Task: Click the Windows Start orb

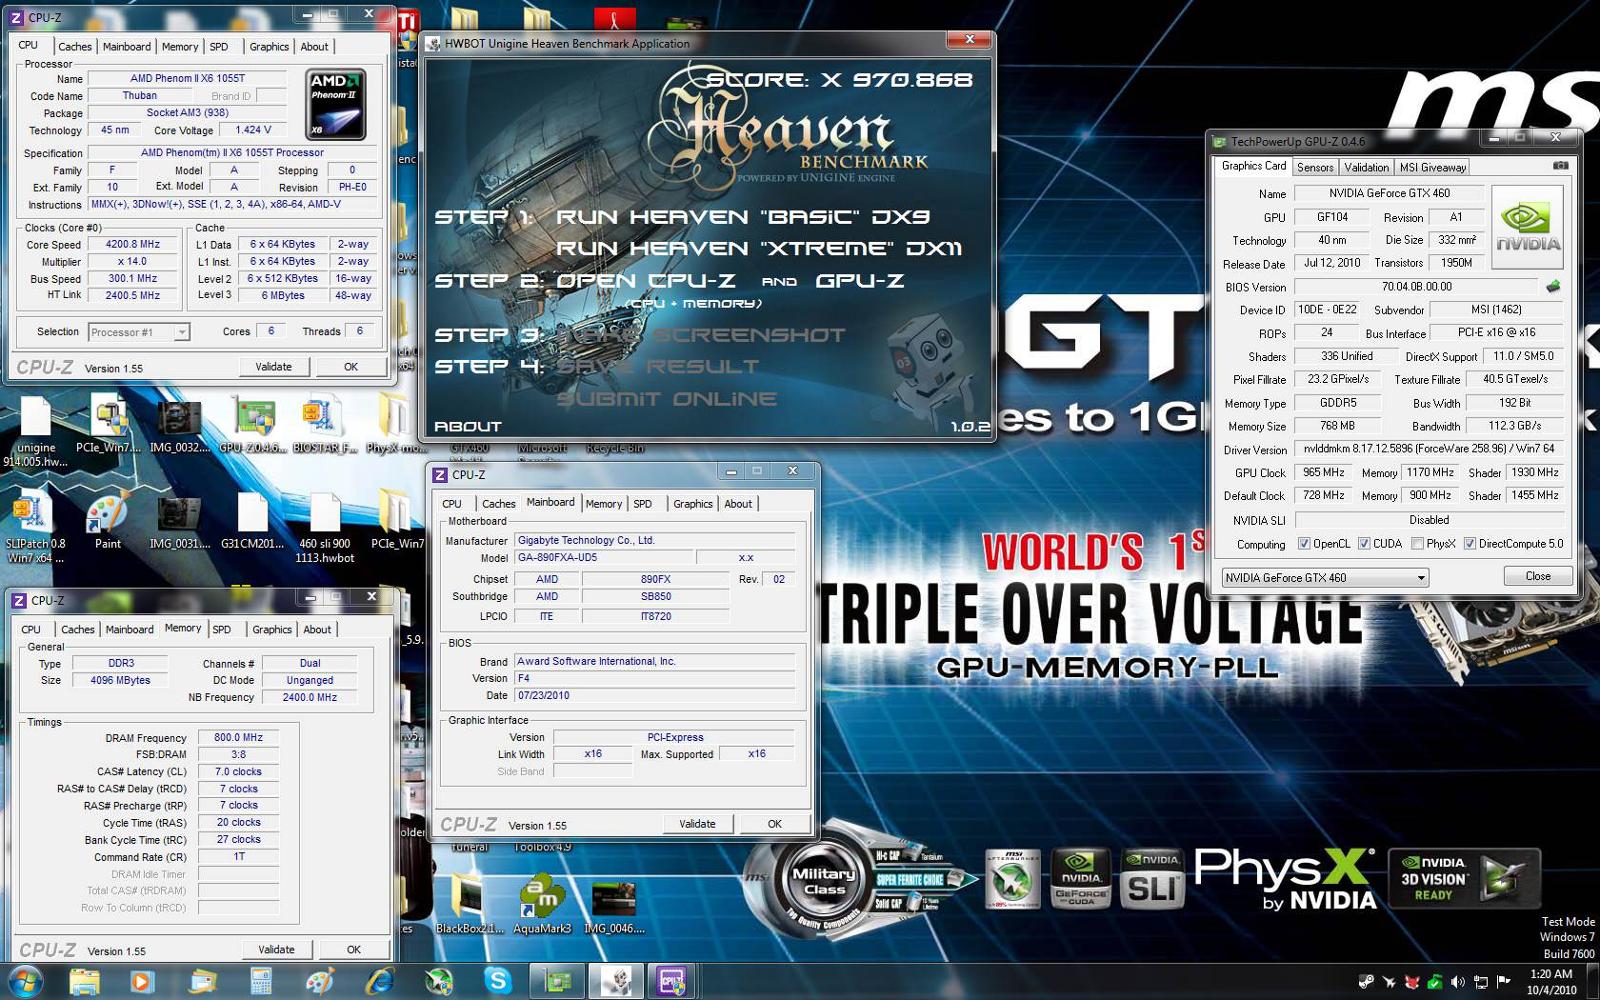Action: [x=24, y=982]
